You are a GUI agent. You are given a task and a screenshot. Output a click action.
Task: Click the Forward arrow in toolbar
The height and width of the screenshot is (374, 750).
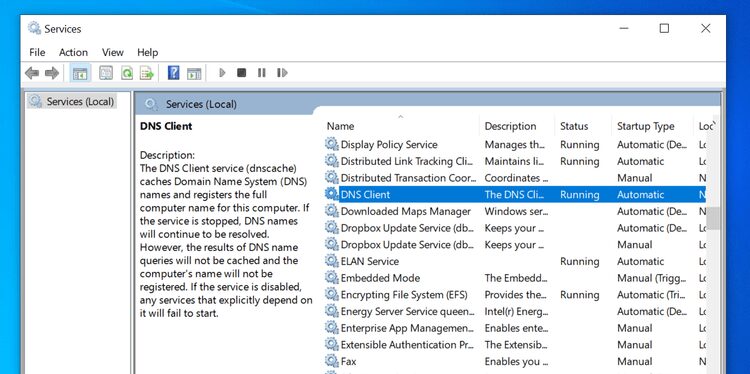click(x=52, y=73)
